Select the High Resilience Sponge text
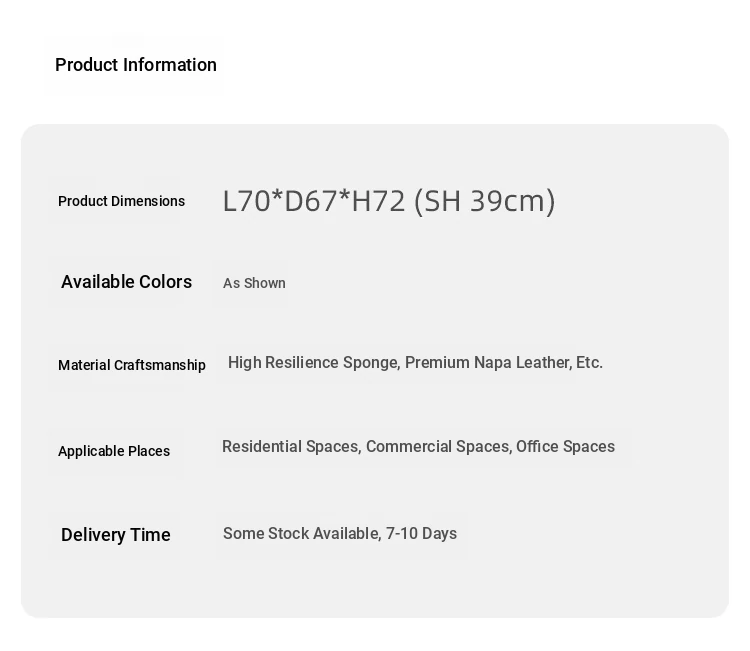Screen dimensions: 750x651 [x=313, y=363]
